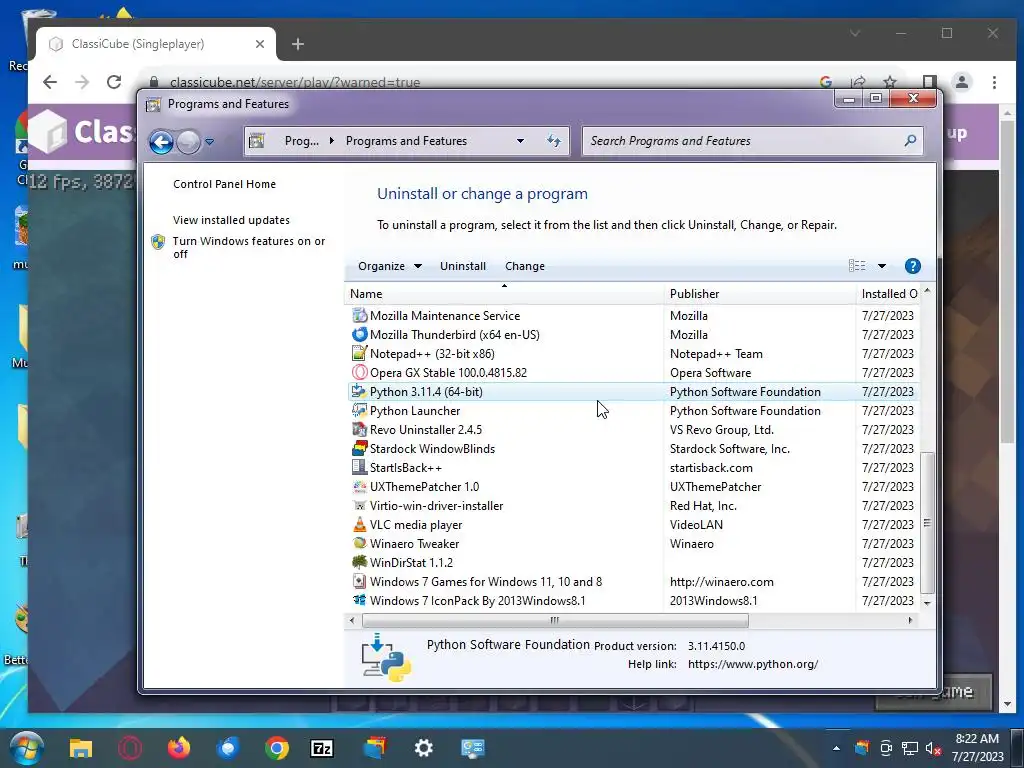Click the taskbar clock showing 8:22 AM
Screen dimensions: 1024x768
click(977, 748)
